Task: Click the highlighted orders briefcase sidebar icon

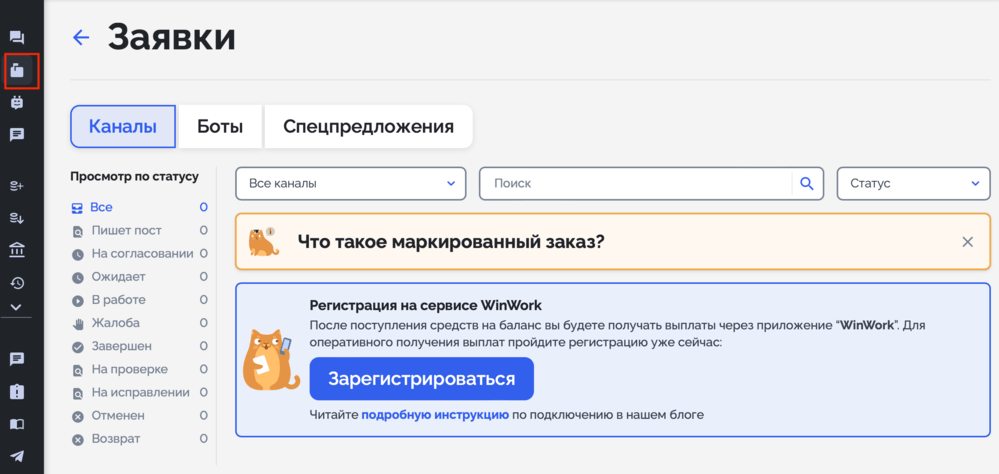Action: click(x=17, y=70)
